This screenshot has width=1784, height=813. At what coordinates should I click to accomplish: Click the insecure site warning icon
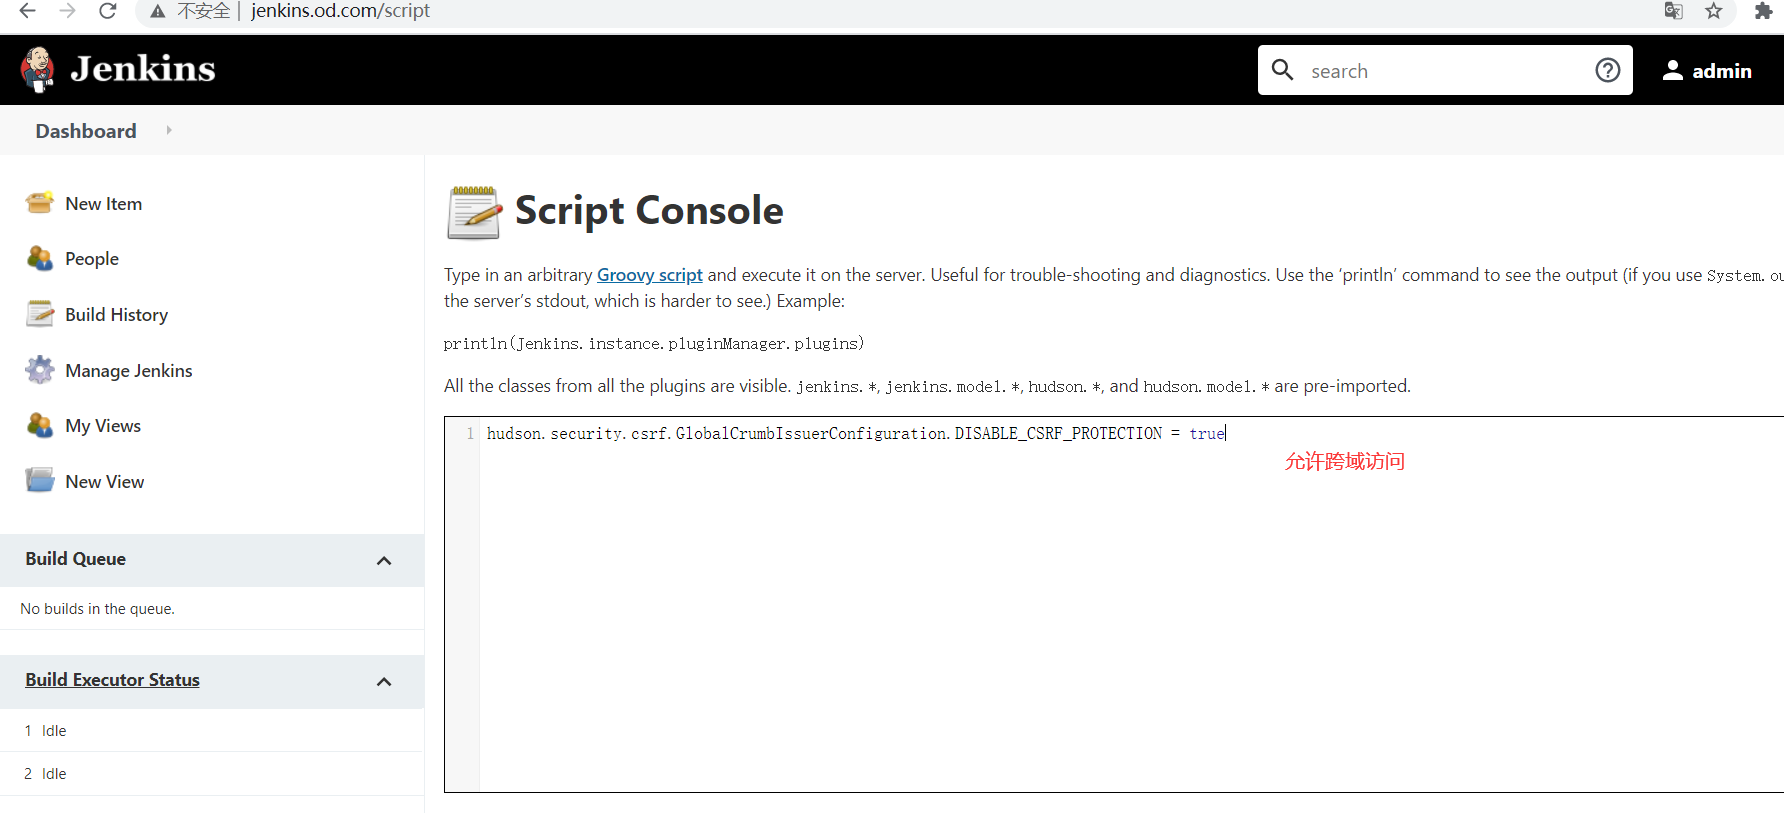pyautogui.click(x=157, y=11)
